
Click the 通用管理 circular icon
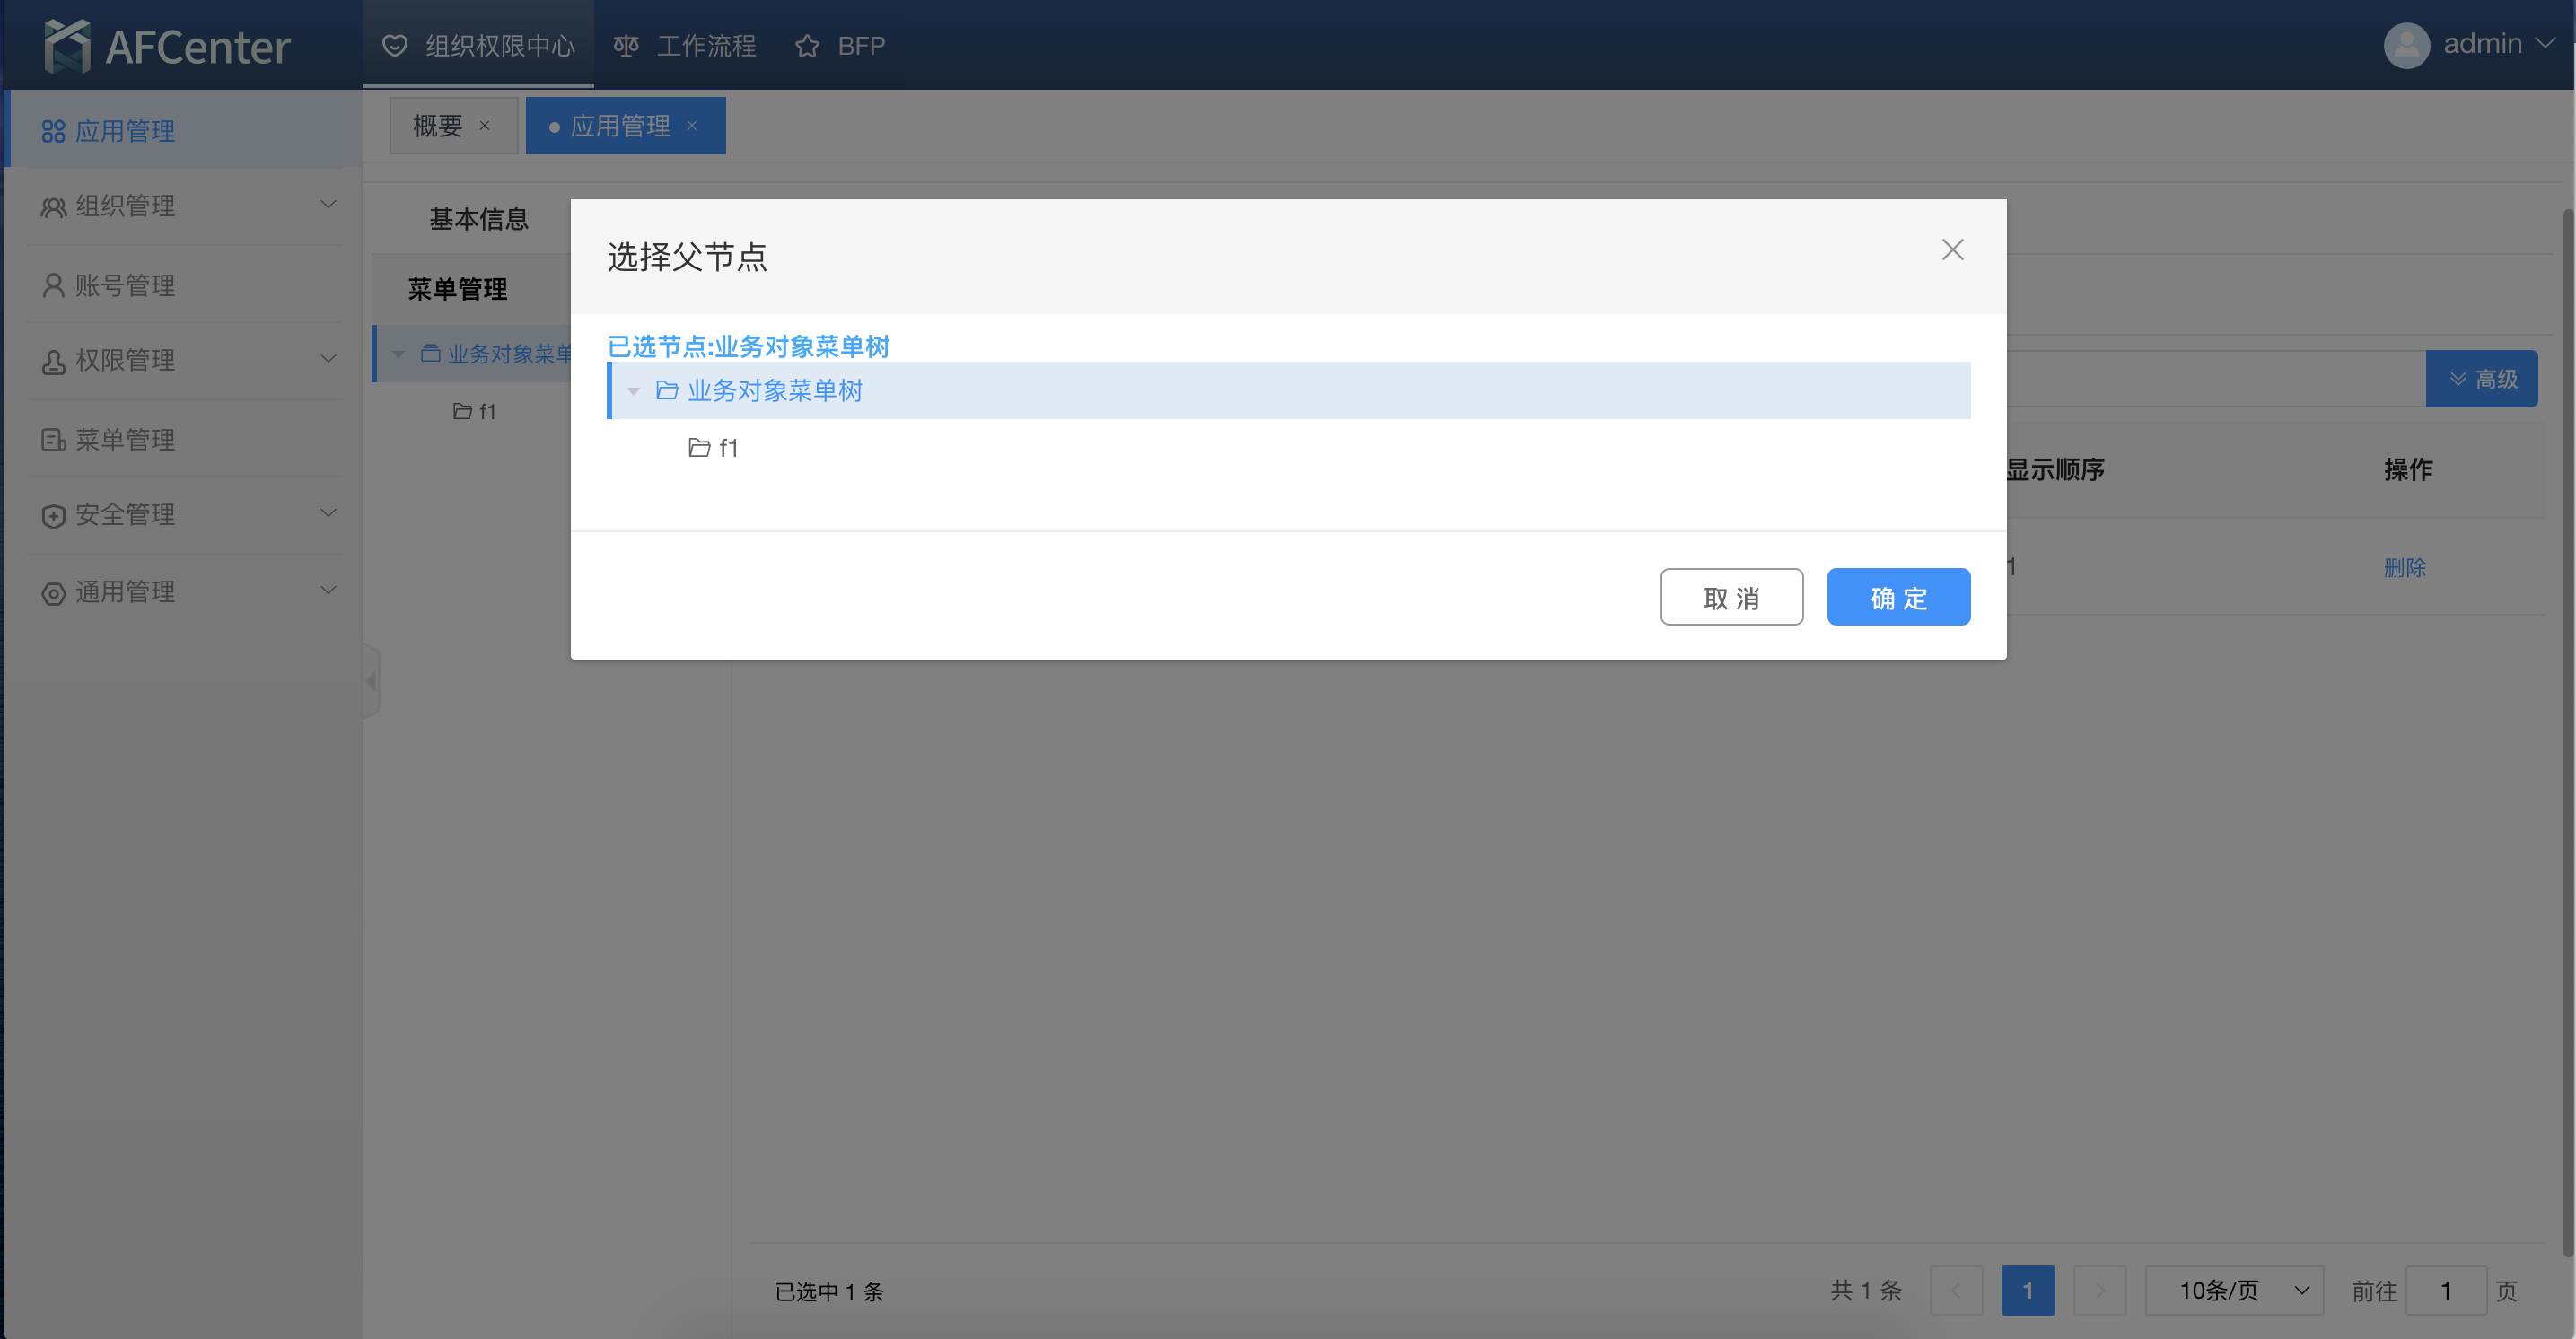(53, 593)
